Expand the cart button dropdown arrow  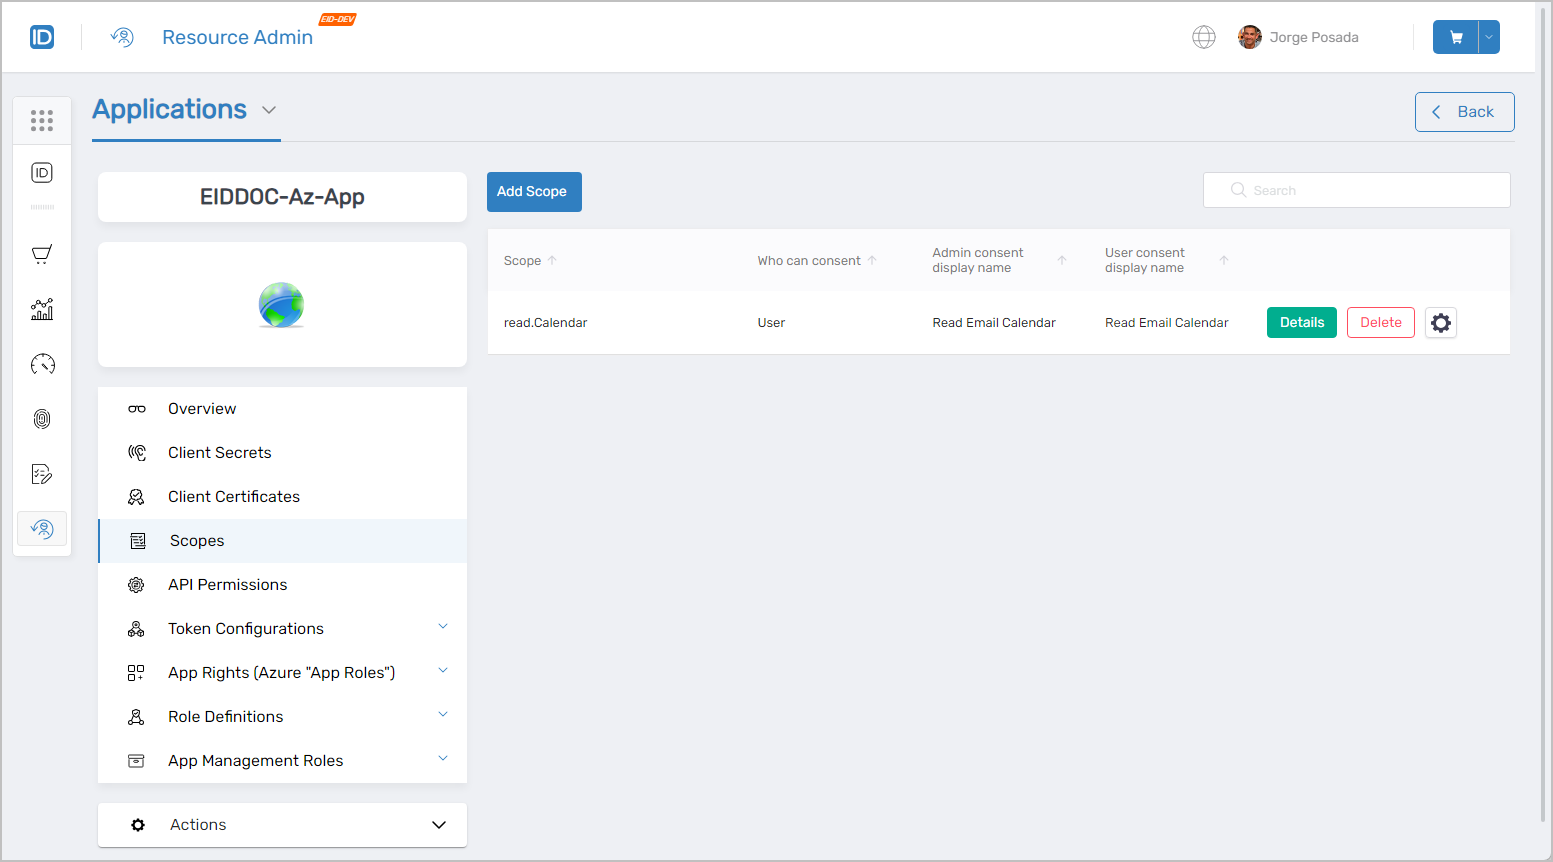[1489, 37]
